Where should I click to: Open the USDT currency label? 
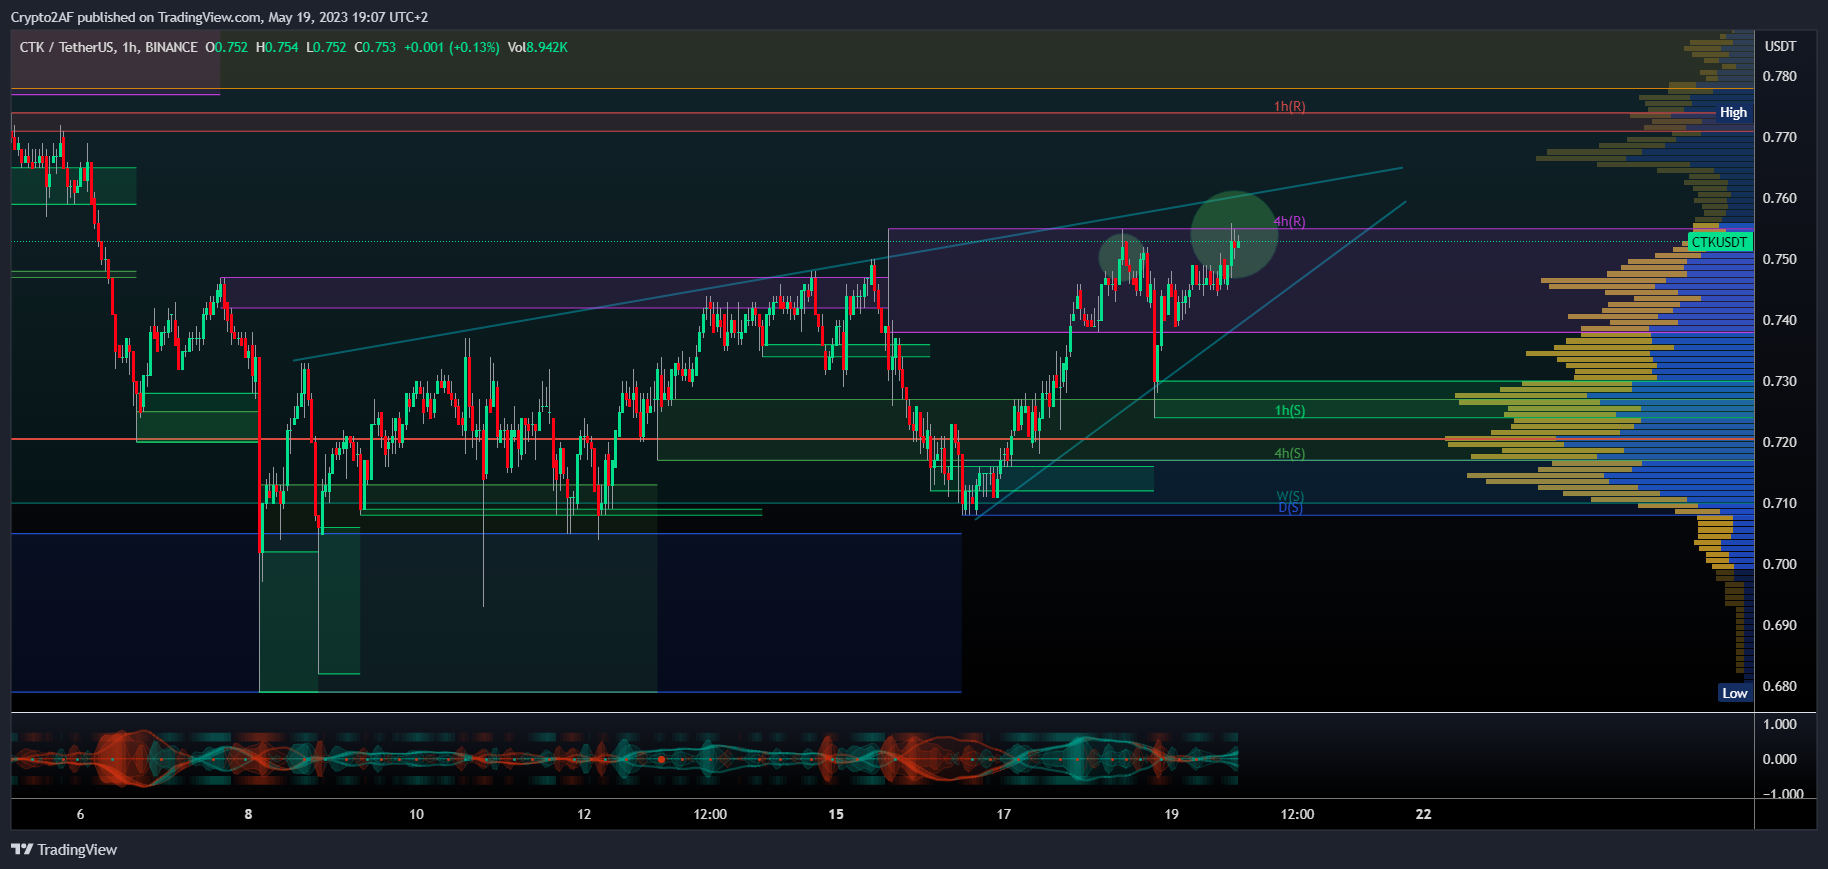click(1780, 46)
